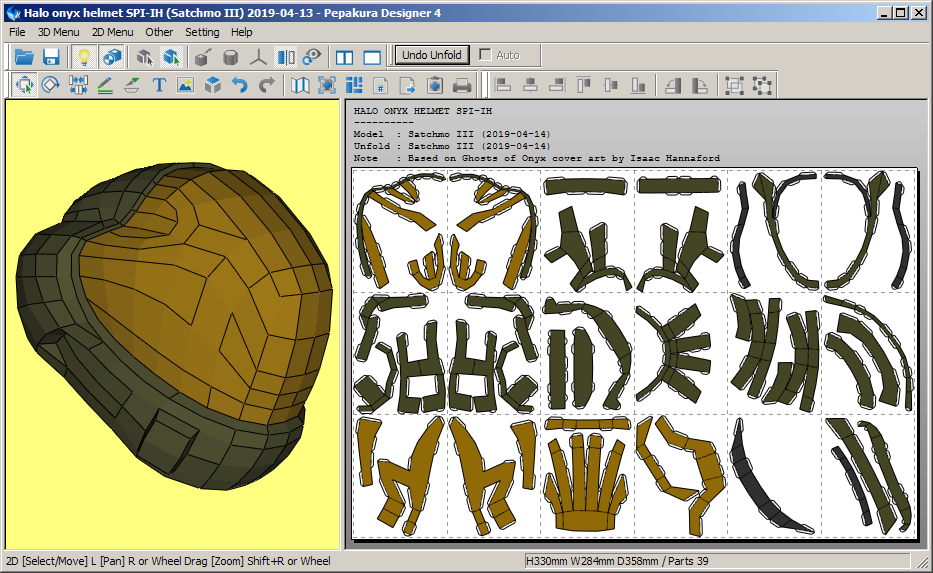Open the Other menu
This screenshot has height=573, width=933.
[x=159, y=32]
